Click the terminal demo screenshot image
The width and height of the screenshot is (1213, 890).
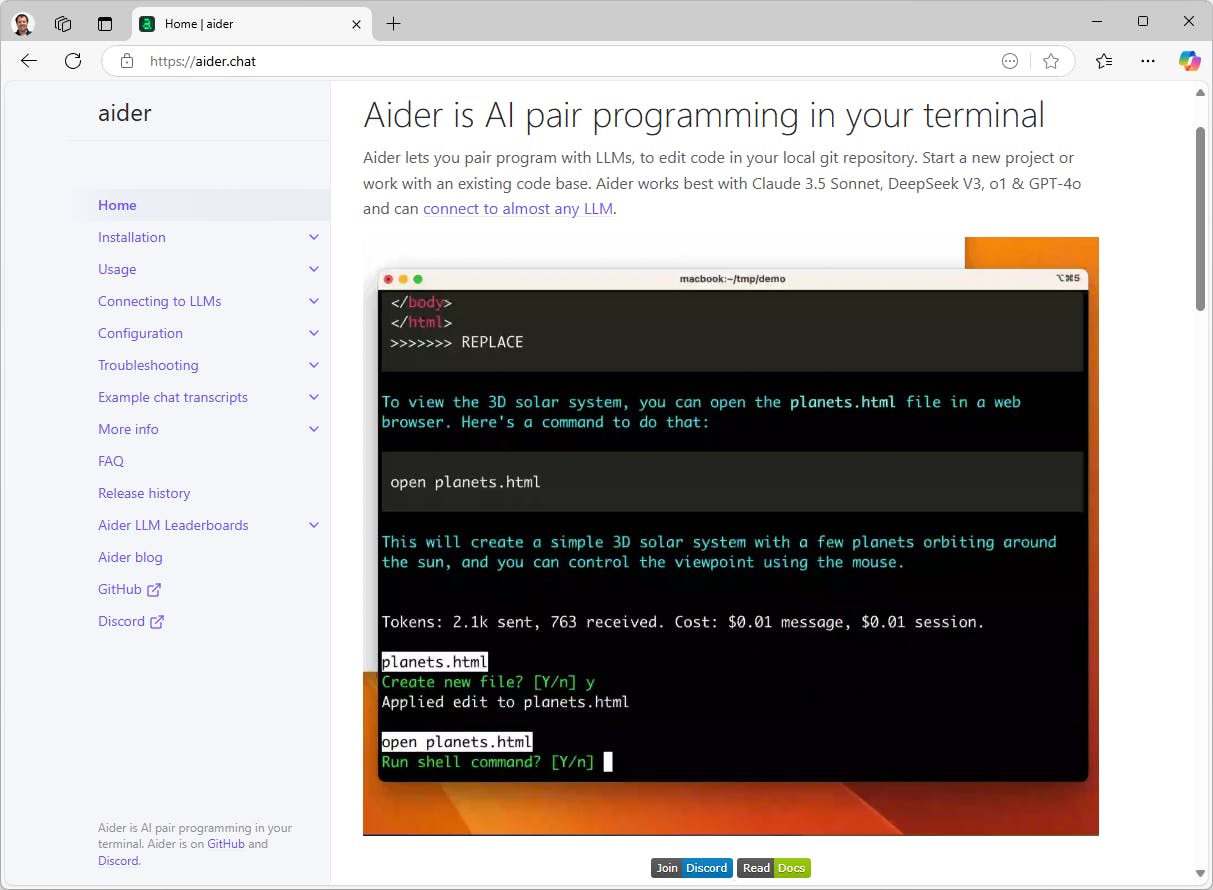click(731, 536)
